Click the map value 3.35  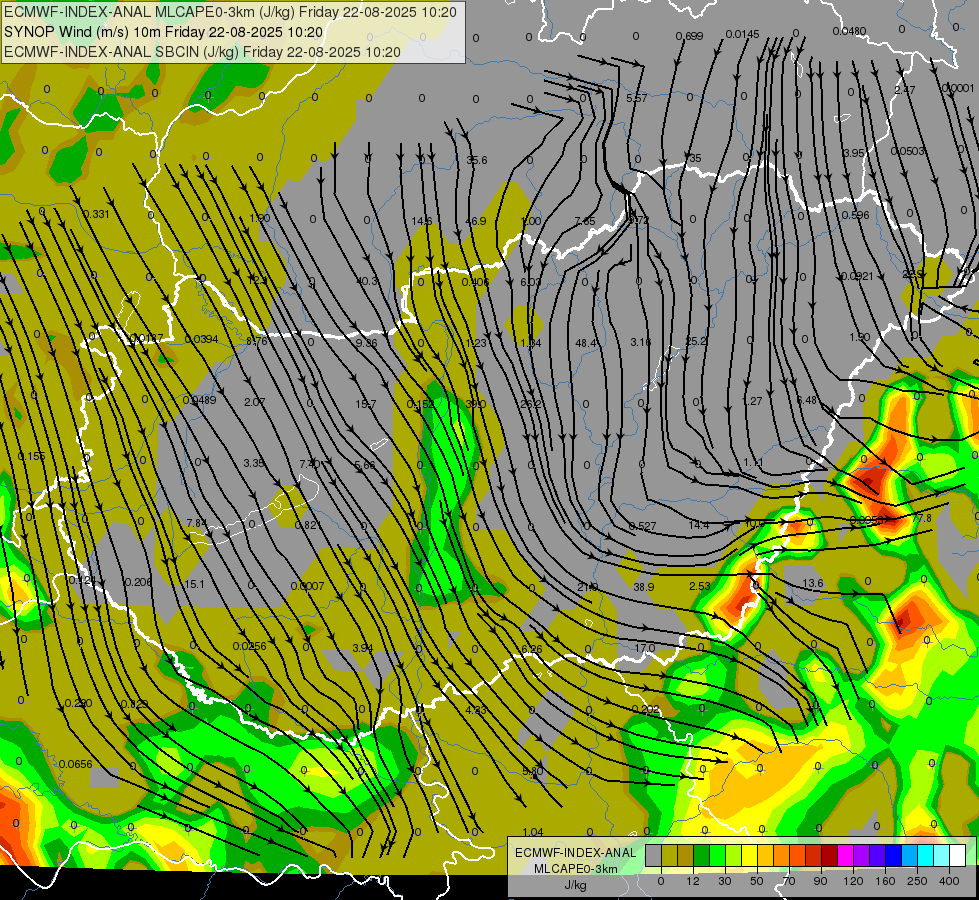[x=254, y=463]
